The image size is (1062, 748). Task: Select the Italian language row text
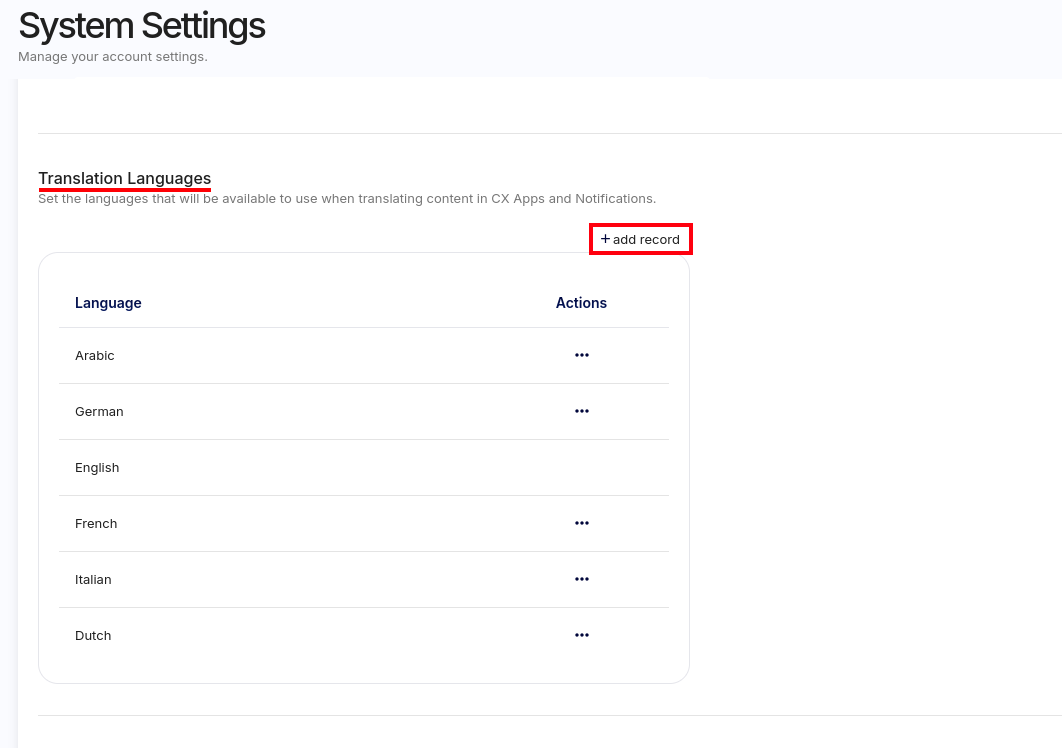[93, 579]
